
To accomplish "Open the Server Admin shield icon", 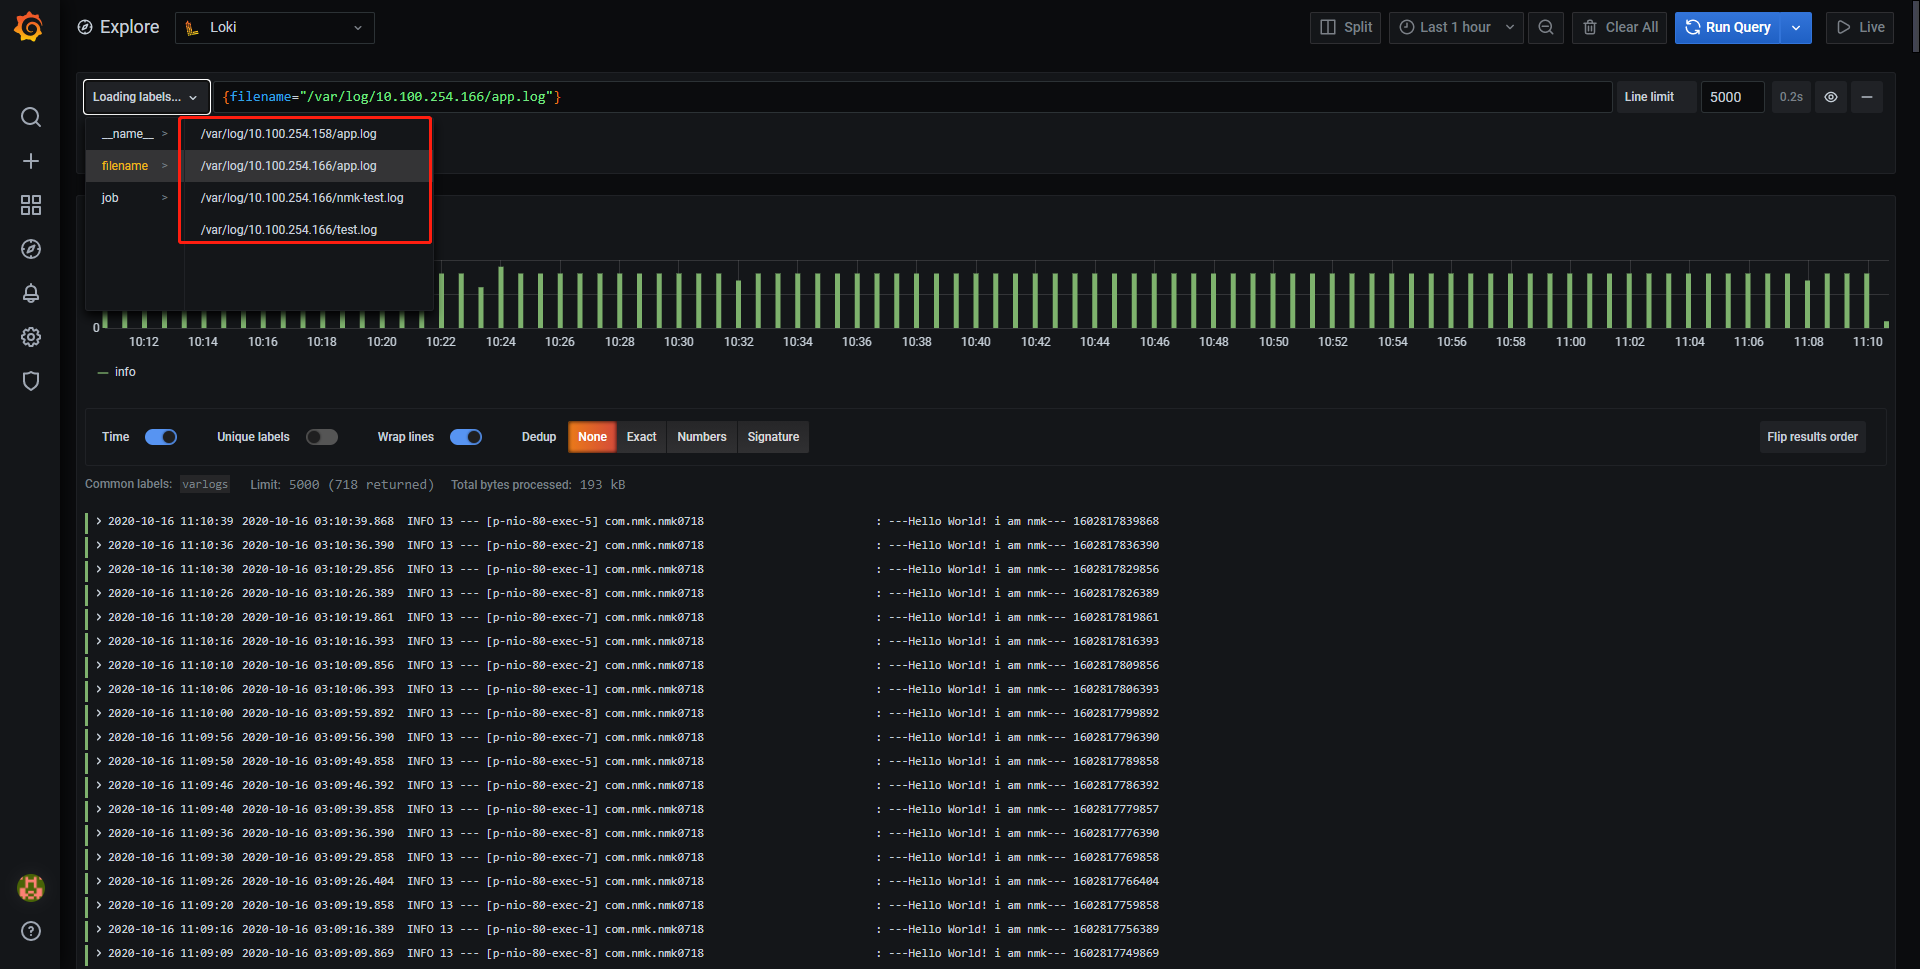I will tap(31, 381).
